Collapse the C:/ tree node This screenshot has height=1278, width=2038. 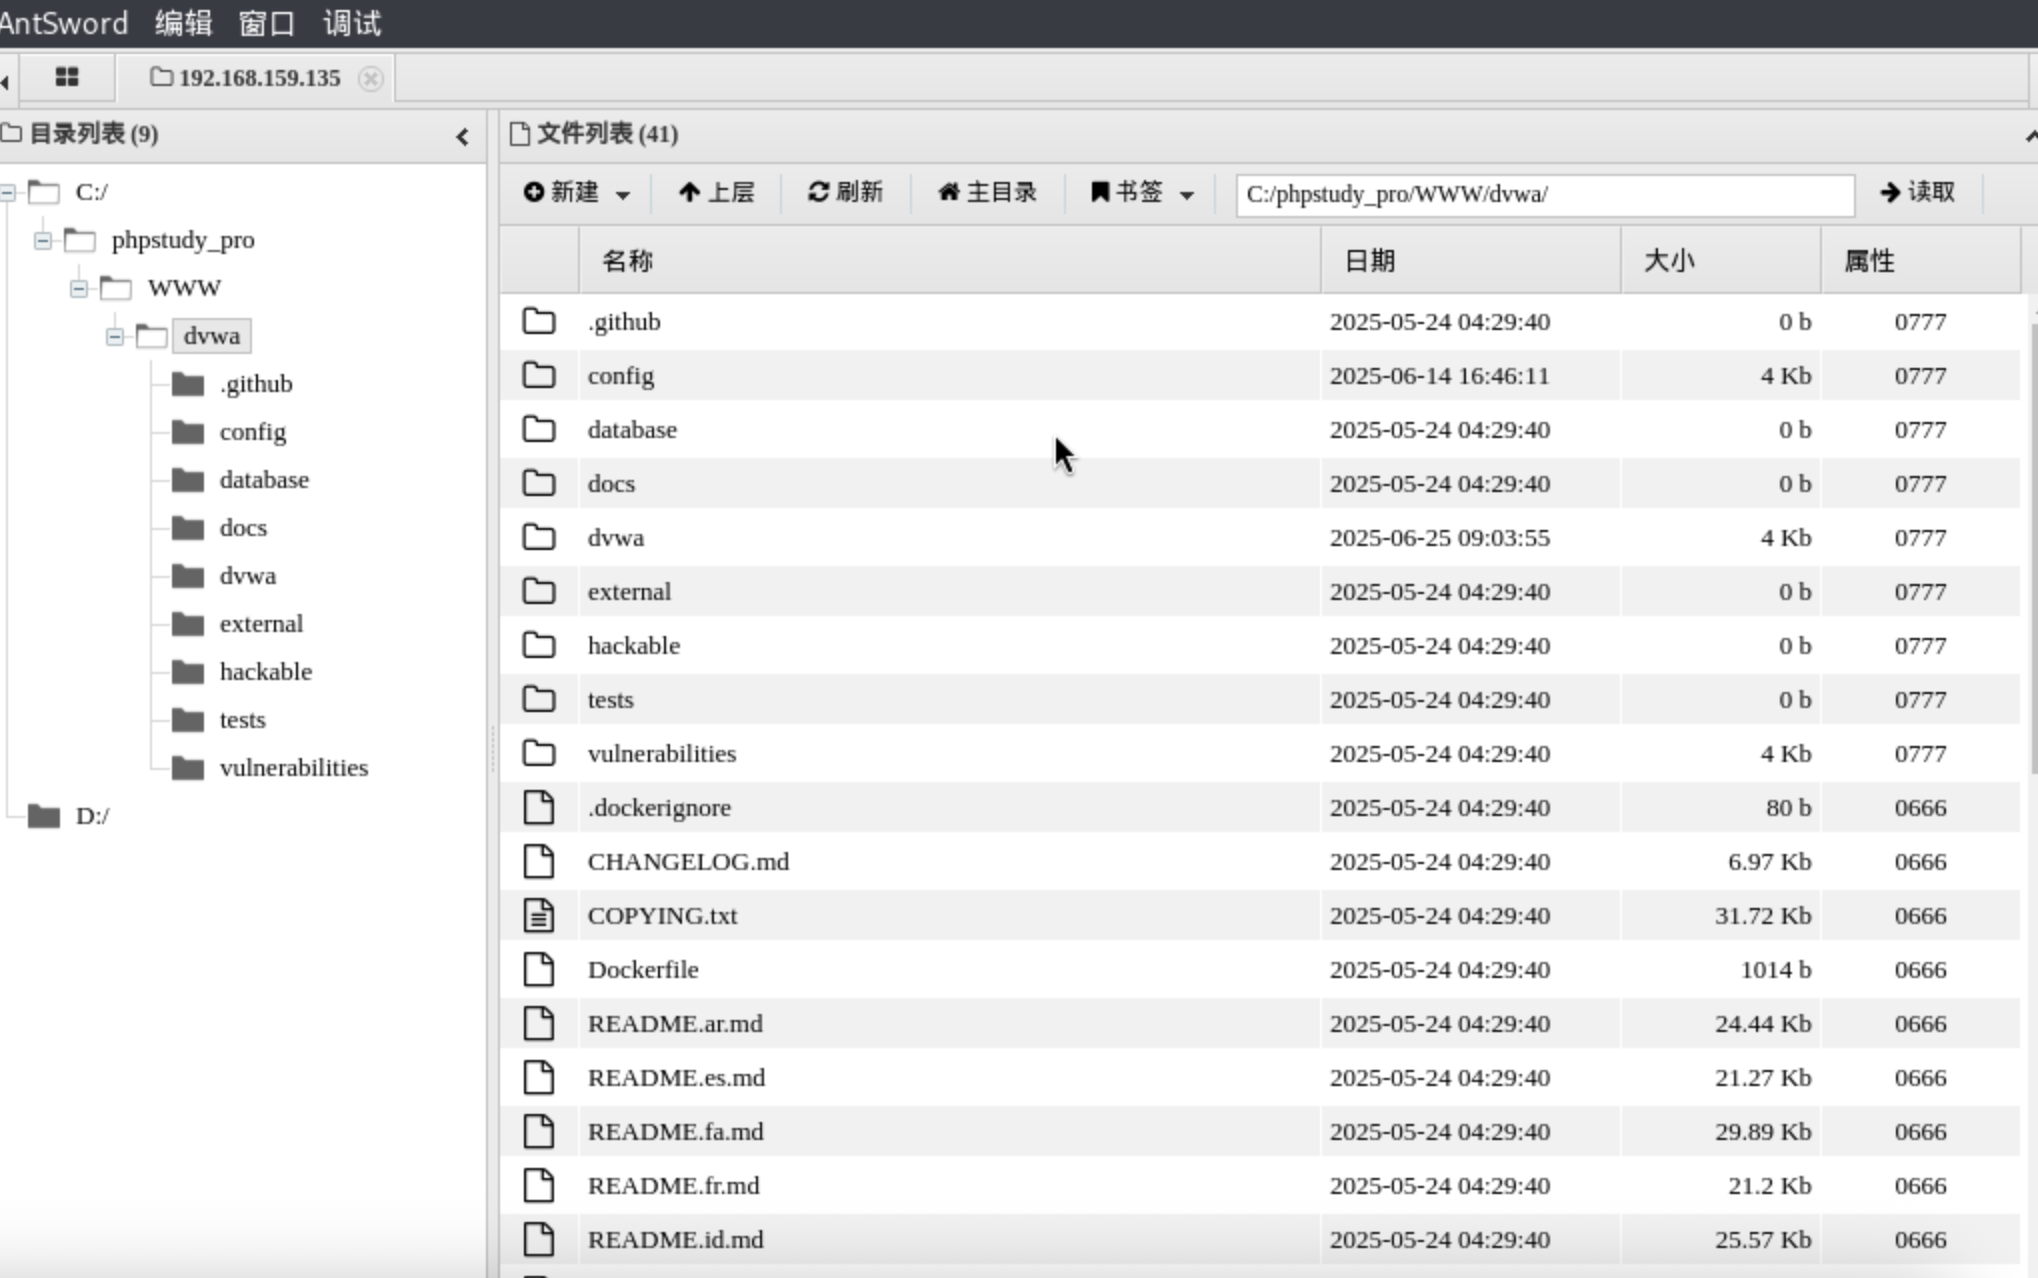click(x=8, y=192)
